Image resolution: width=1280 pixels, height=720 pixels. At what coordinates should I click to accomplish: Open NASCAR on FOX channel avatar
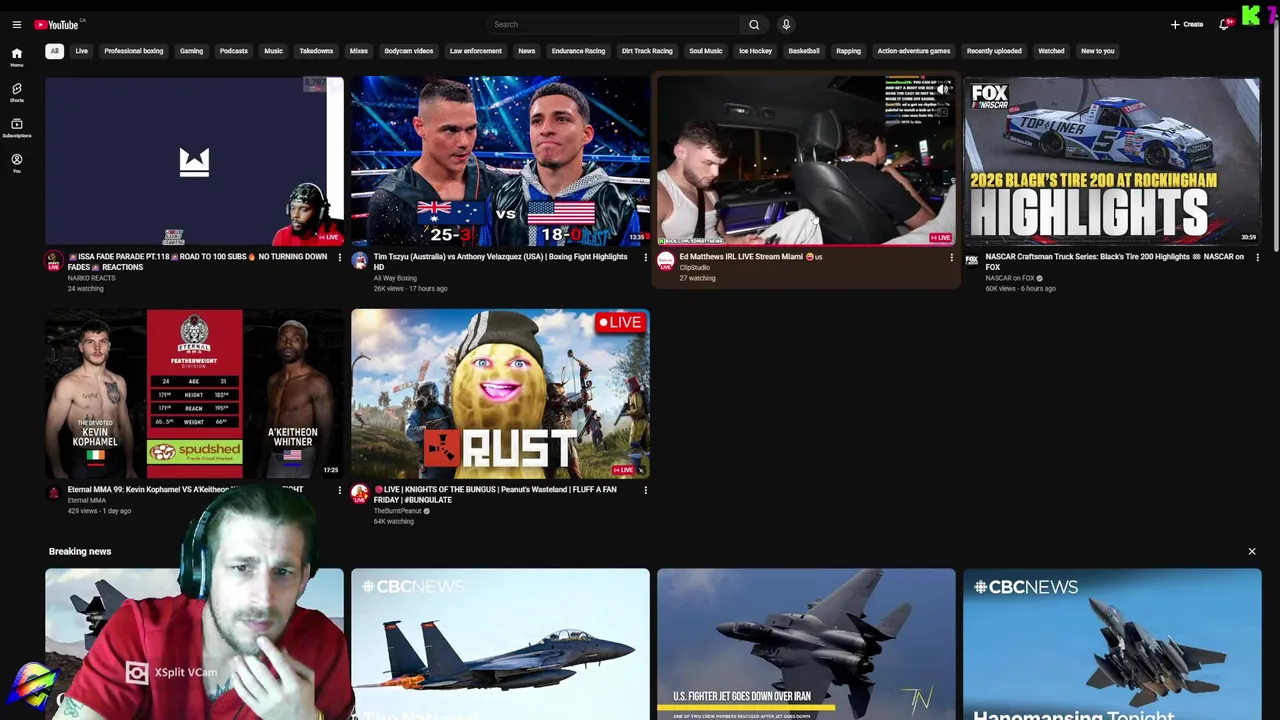(x=971, y=260)
